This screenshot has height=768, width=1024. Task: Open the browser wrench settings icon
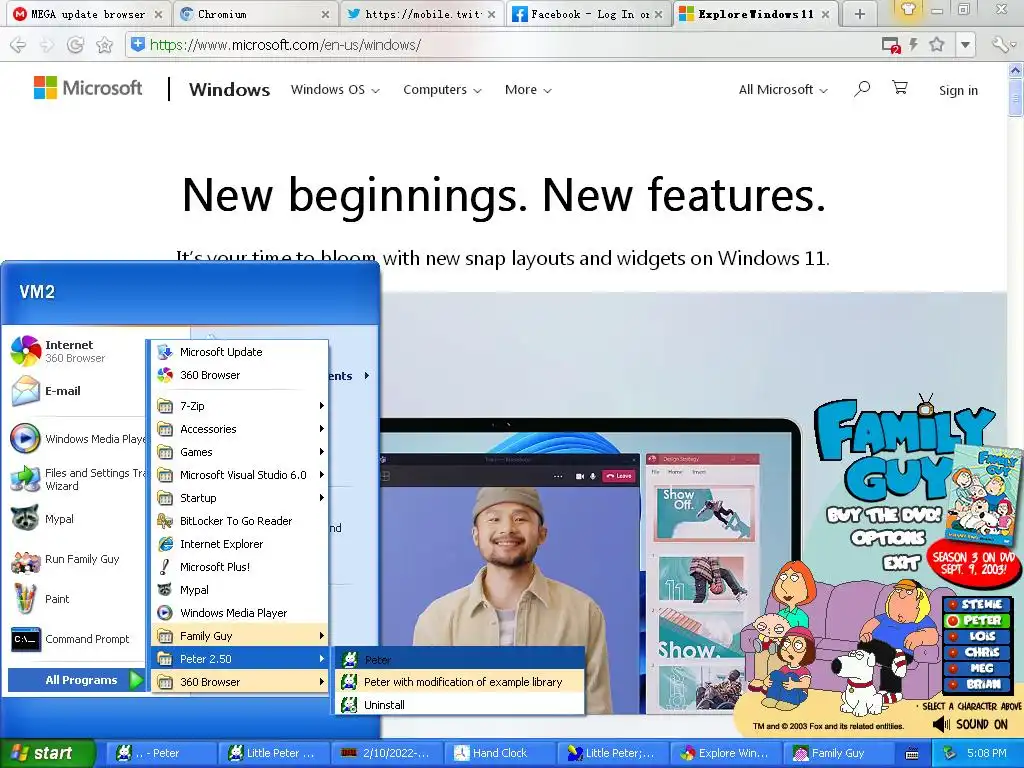pos(1002,44)
